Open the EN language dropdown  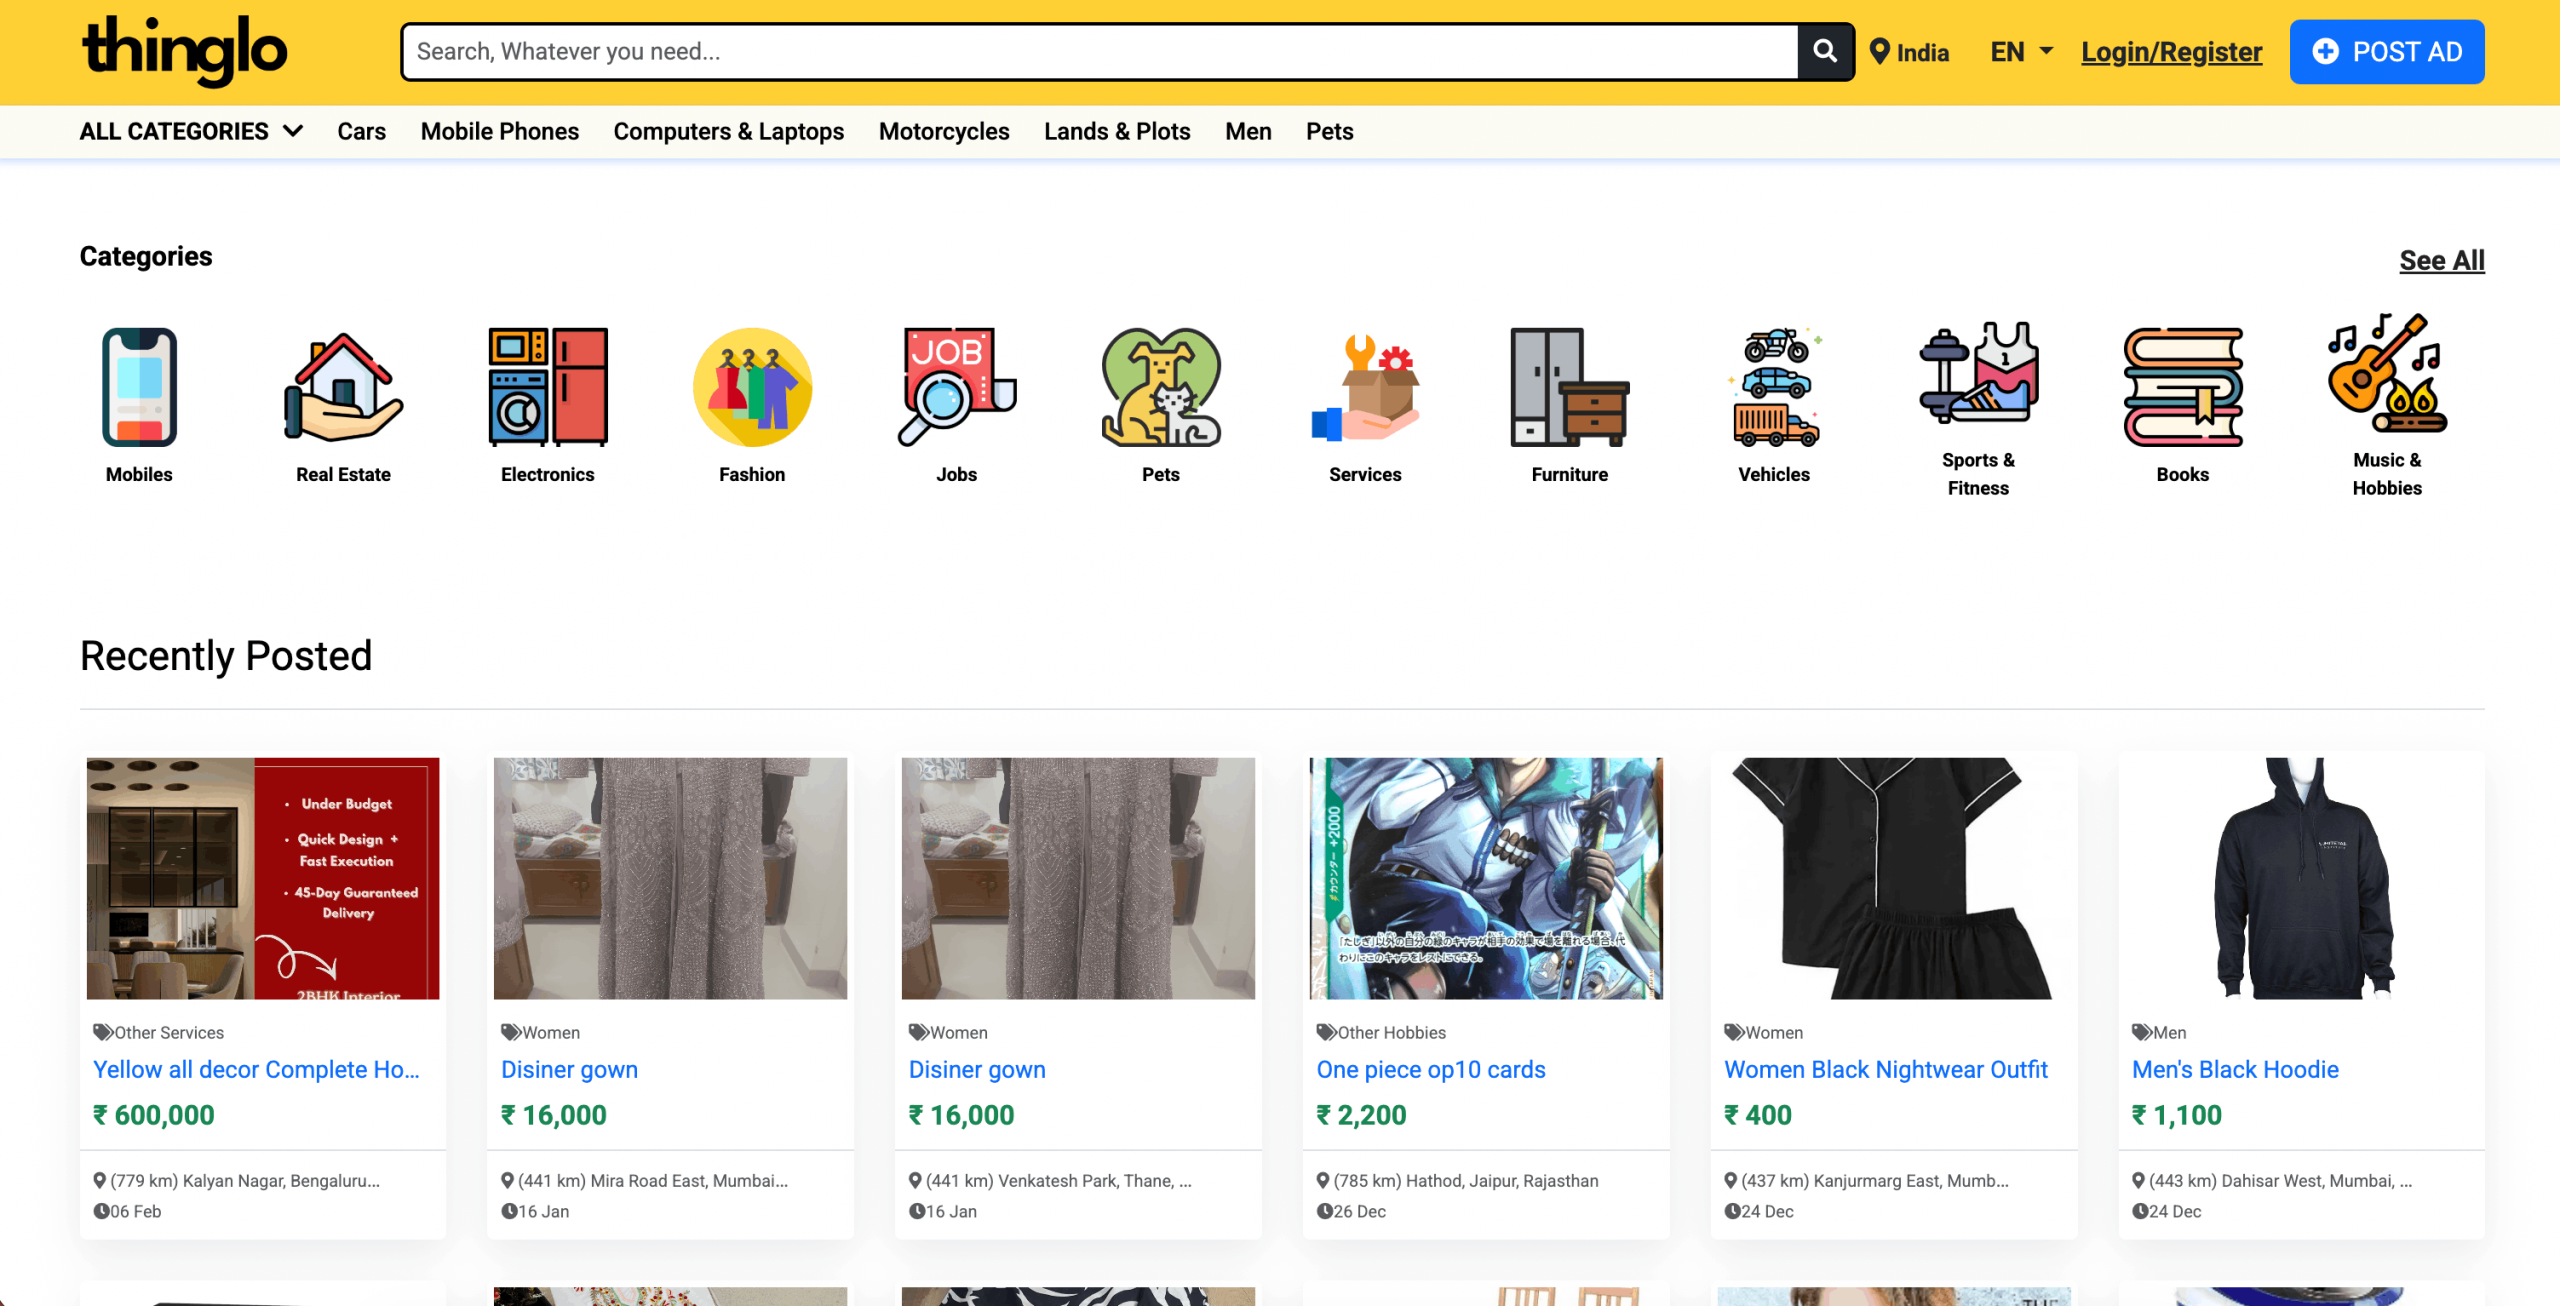click(2020, 52)
